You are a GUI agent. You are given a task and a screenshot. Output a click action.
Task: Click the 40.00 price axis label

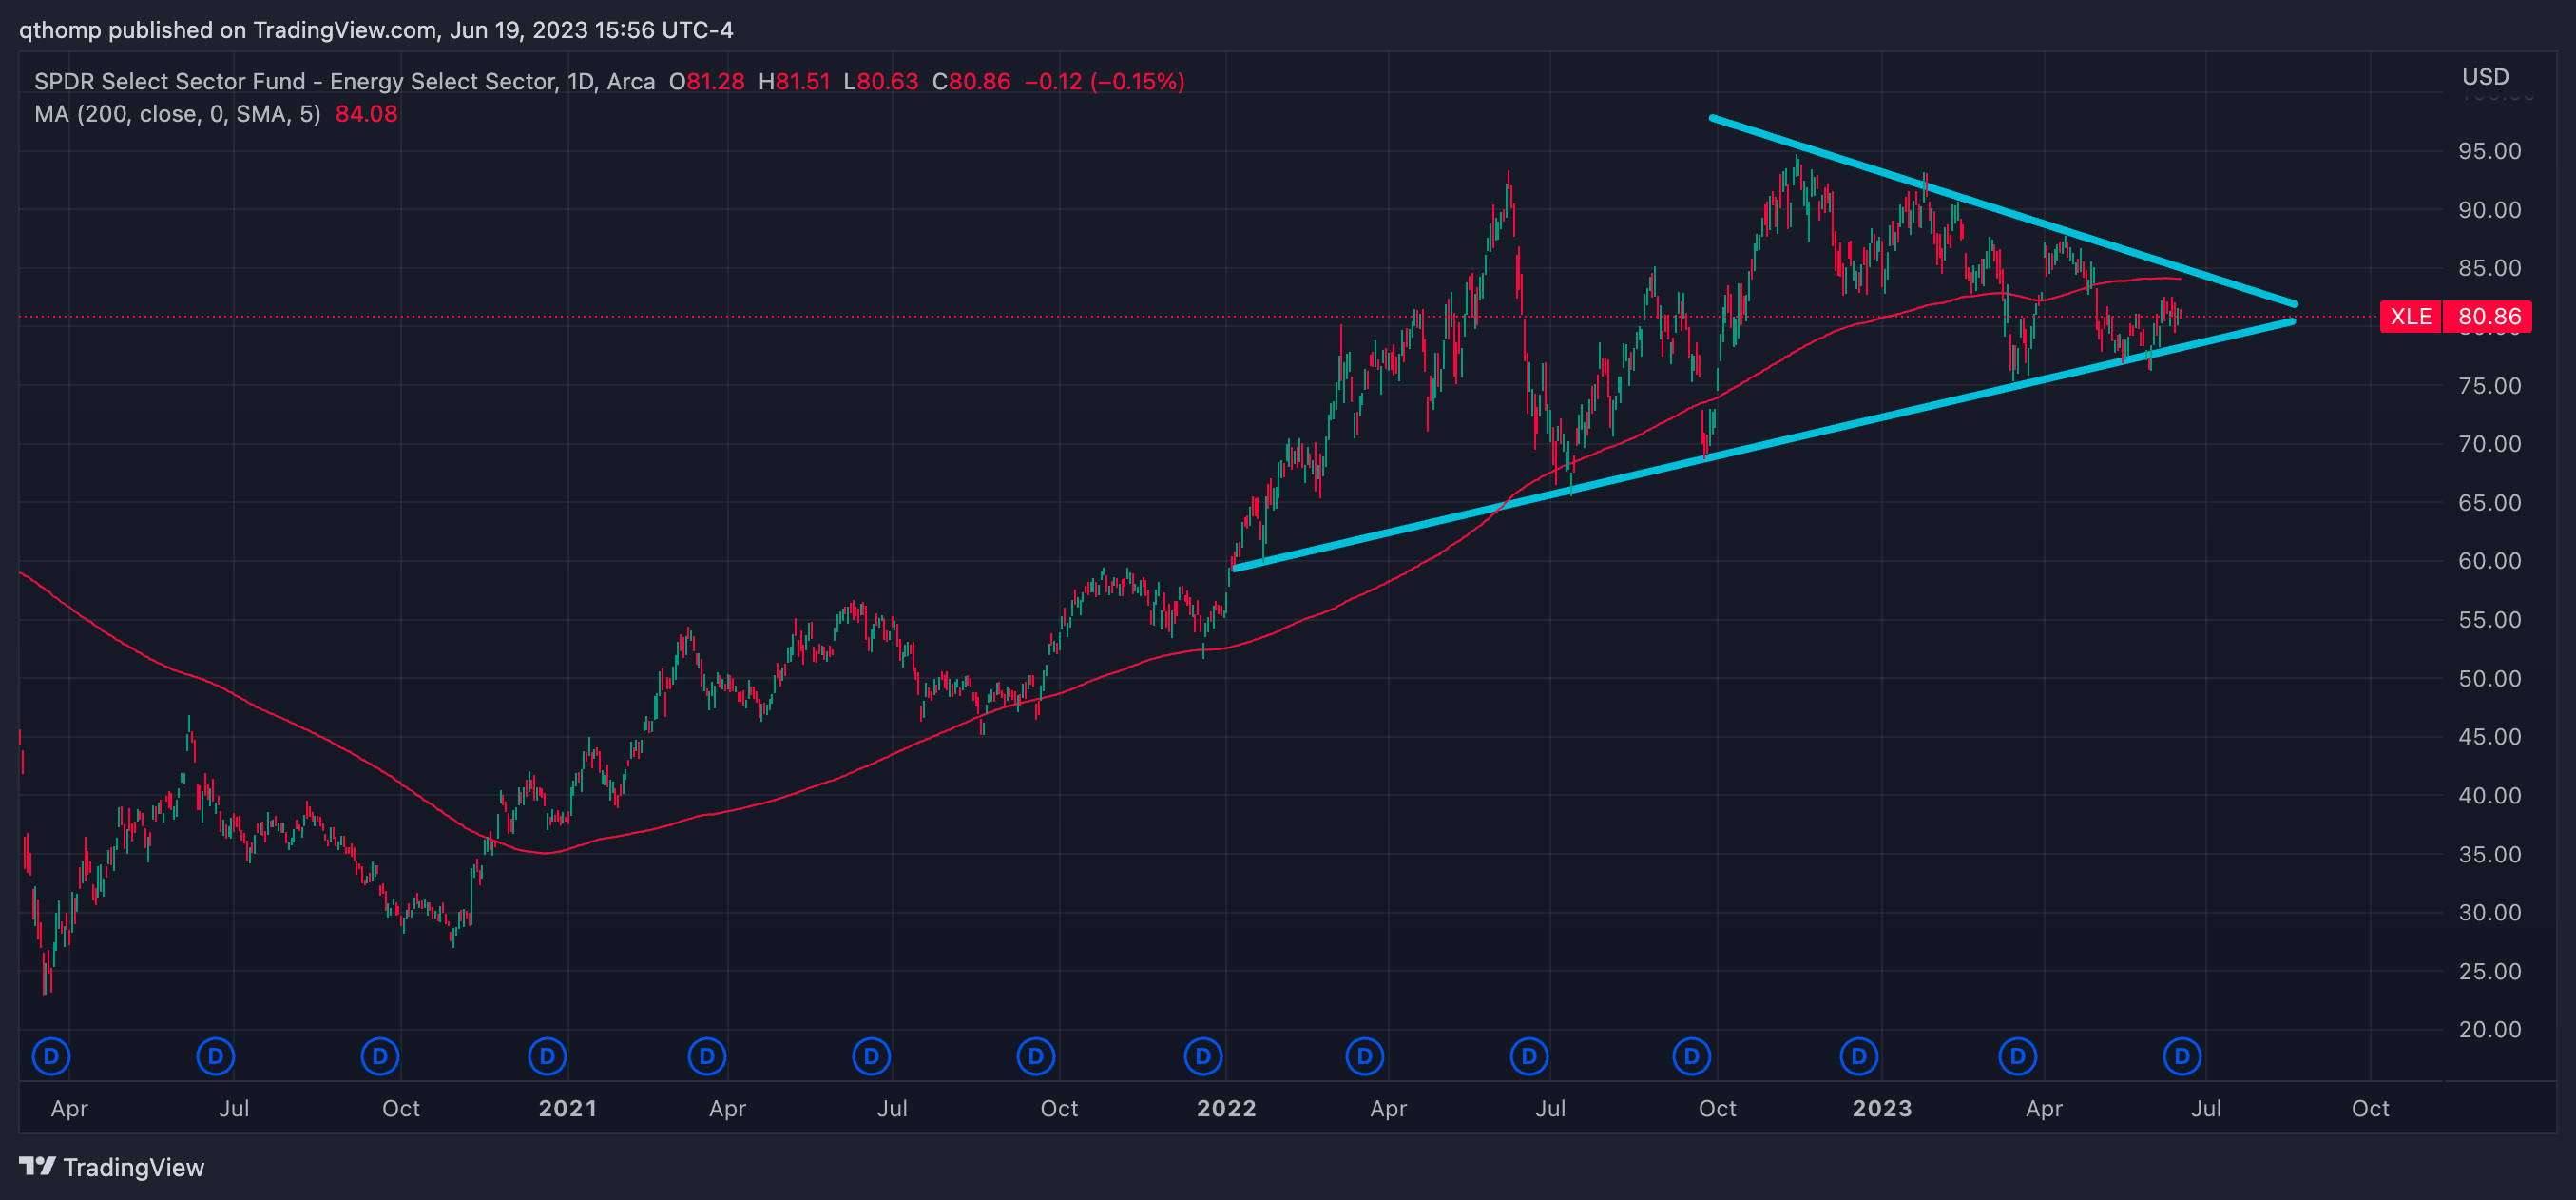click(x=2490, y=796)
